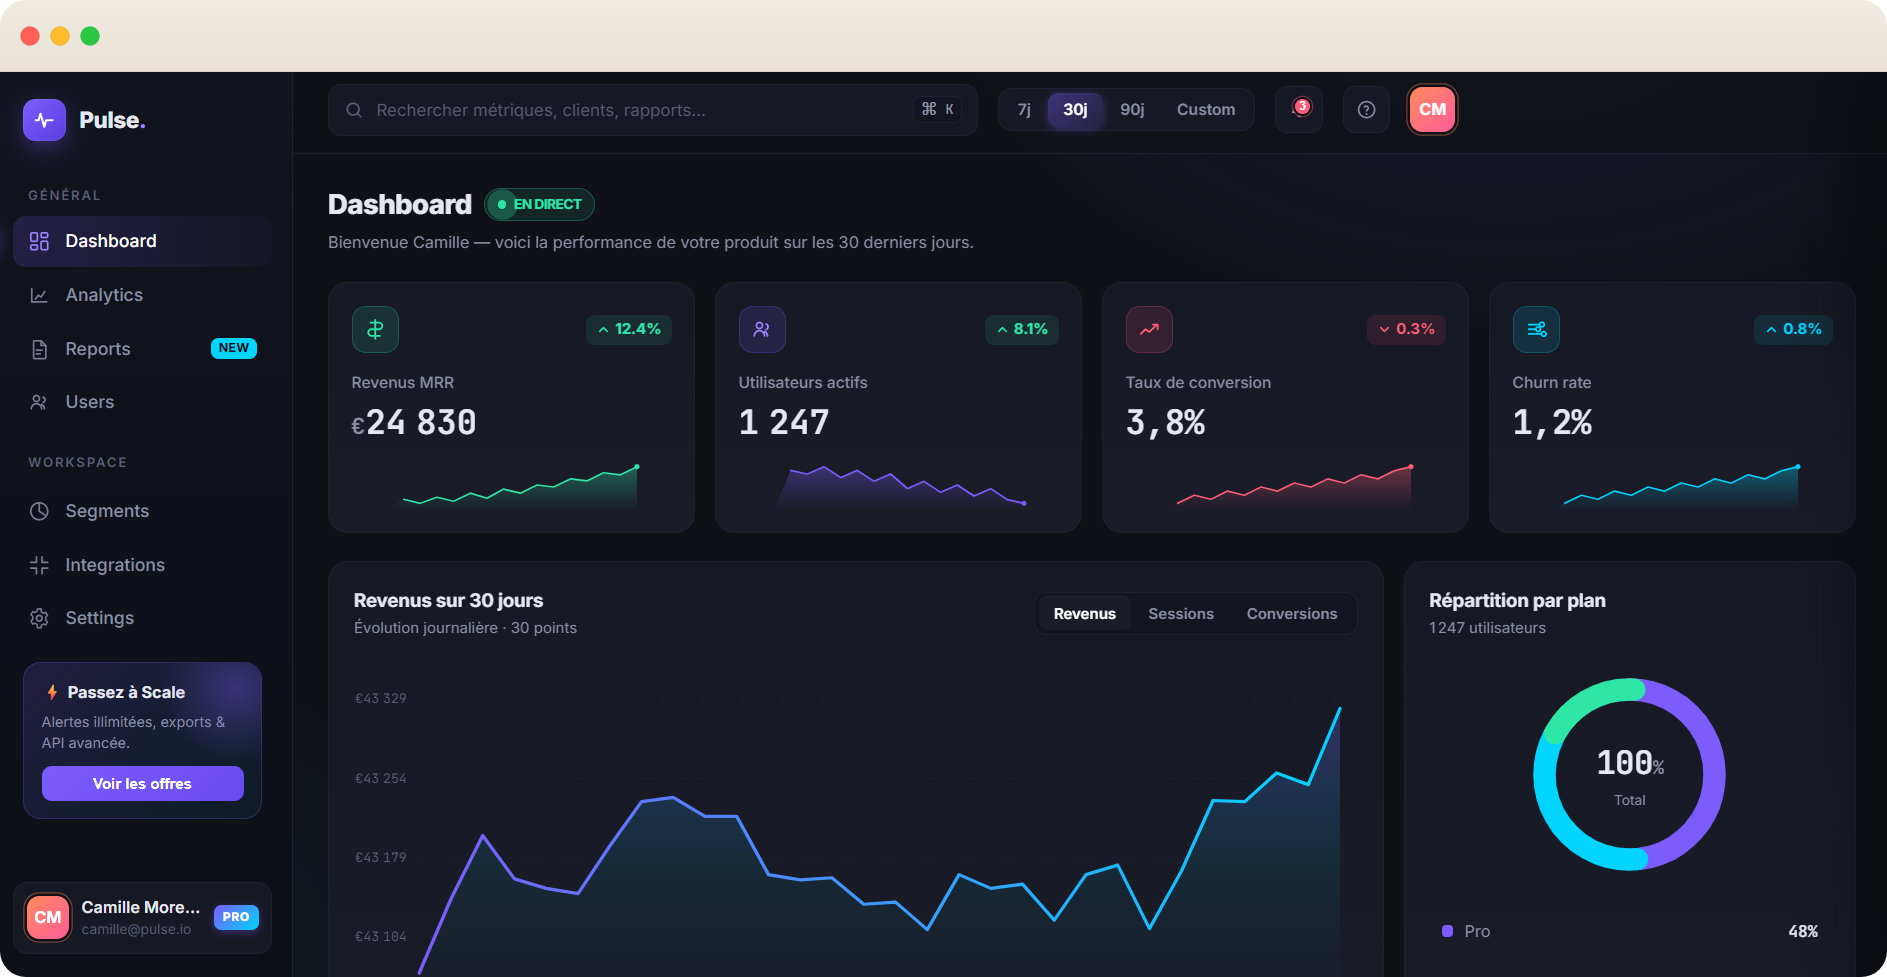This screenshot has width=1887, height=977.
Task: Click the Dashboard grid icon in sidebar
Action: [x=39, y=241]
